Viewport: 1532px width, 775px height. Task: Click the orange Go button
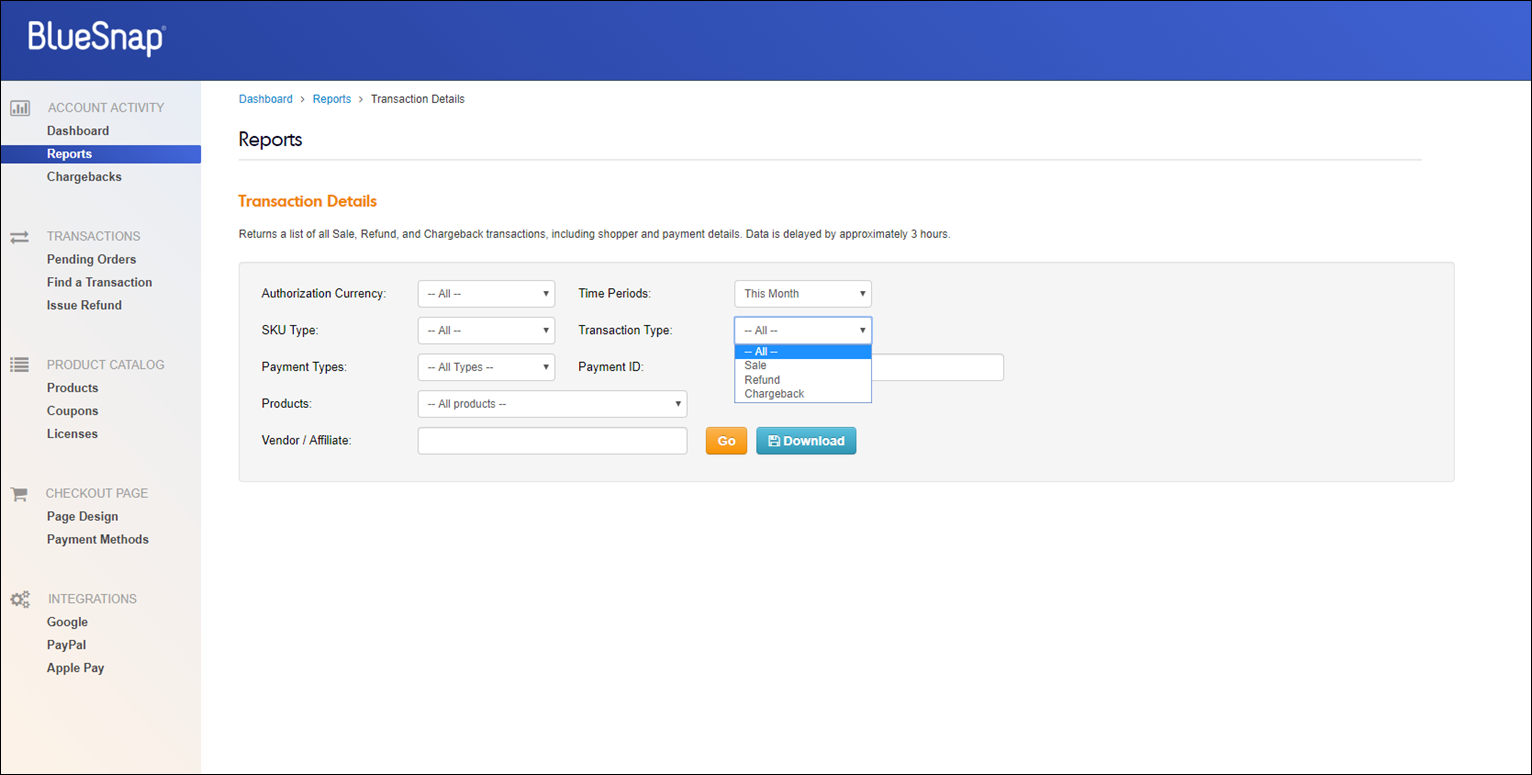coord(726,441)
